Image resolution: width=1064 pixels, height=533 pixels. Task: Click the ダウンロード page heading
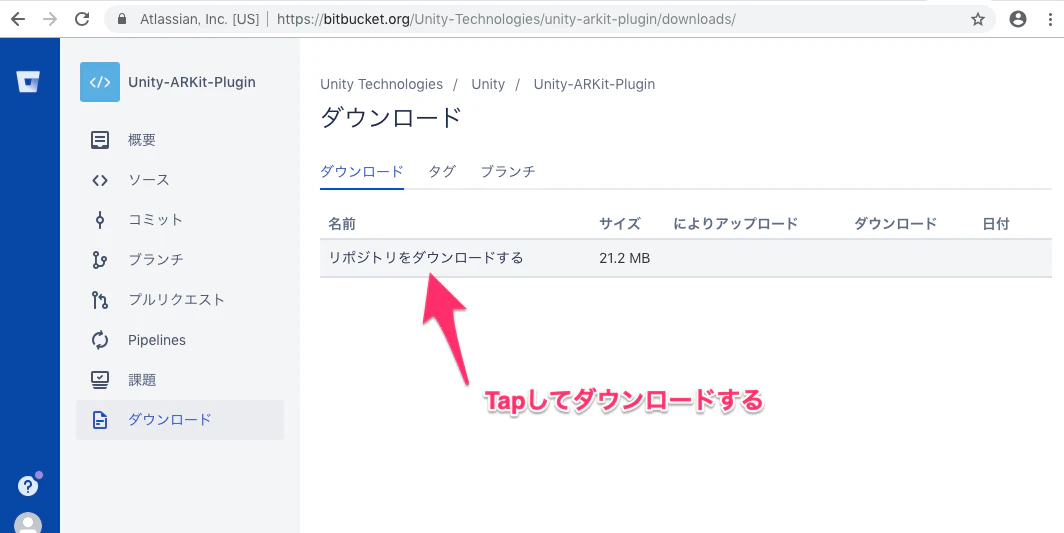coord(391,118)
